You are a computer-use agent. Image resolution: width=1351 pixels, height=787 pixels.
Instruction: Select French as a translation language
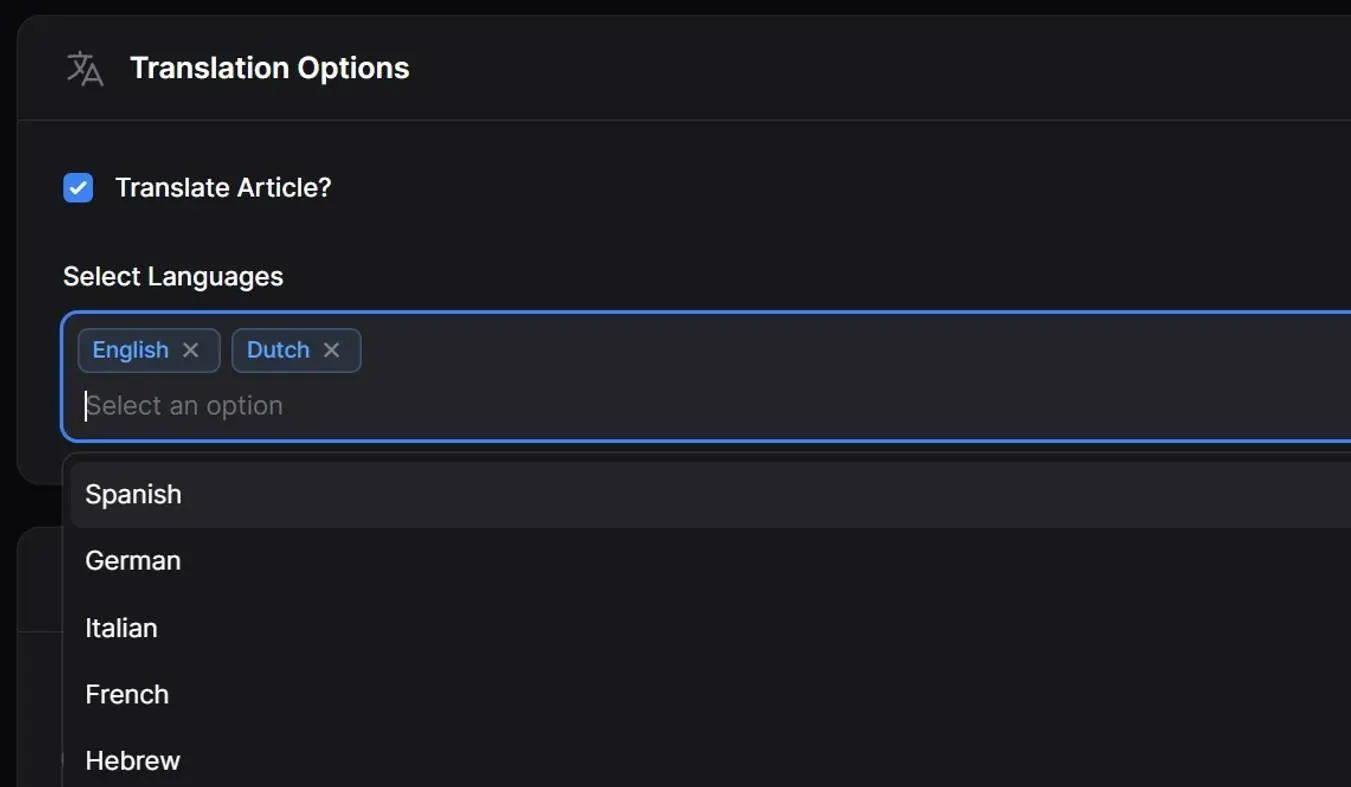(127, 694)
